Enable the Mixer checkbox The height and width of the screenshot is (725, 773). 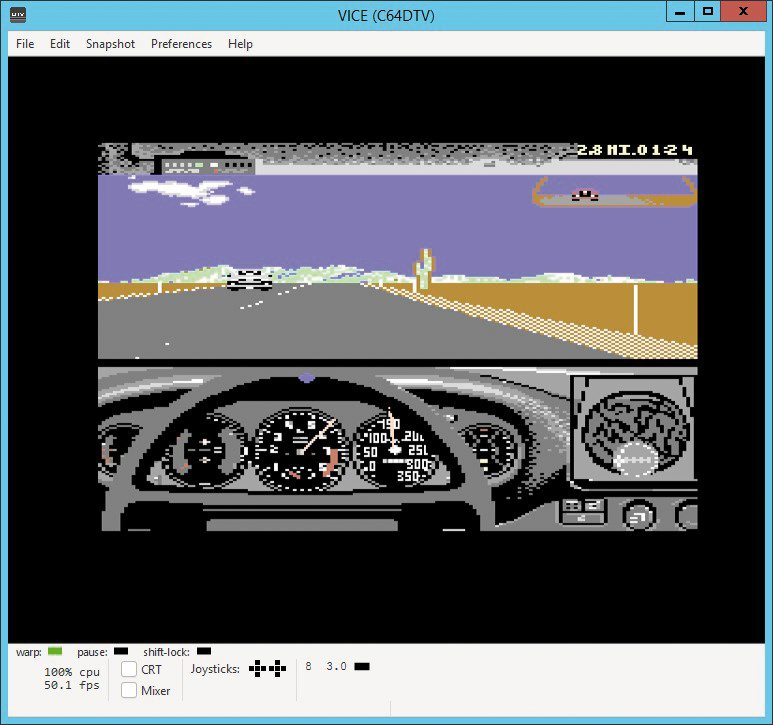(x=129, y=690)
